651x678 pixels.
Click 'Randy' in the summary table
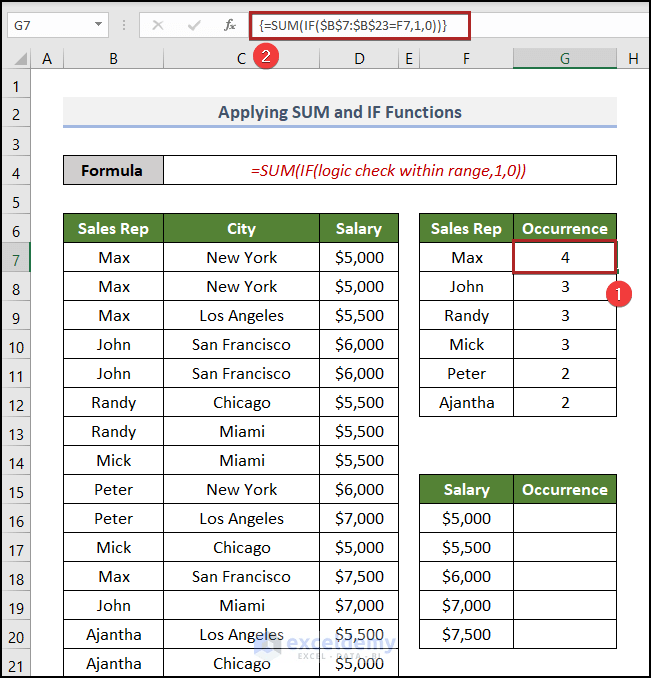466,316
